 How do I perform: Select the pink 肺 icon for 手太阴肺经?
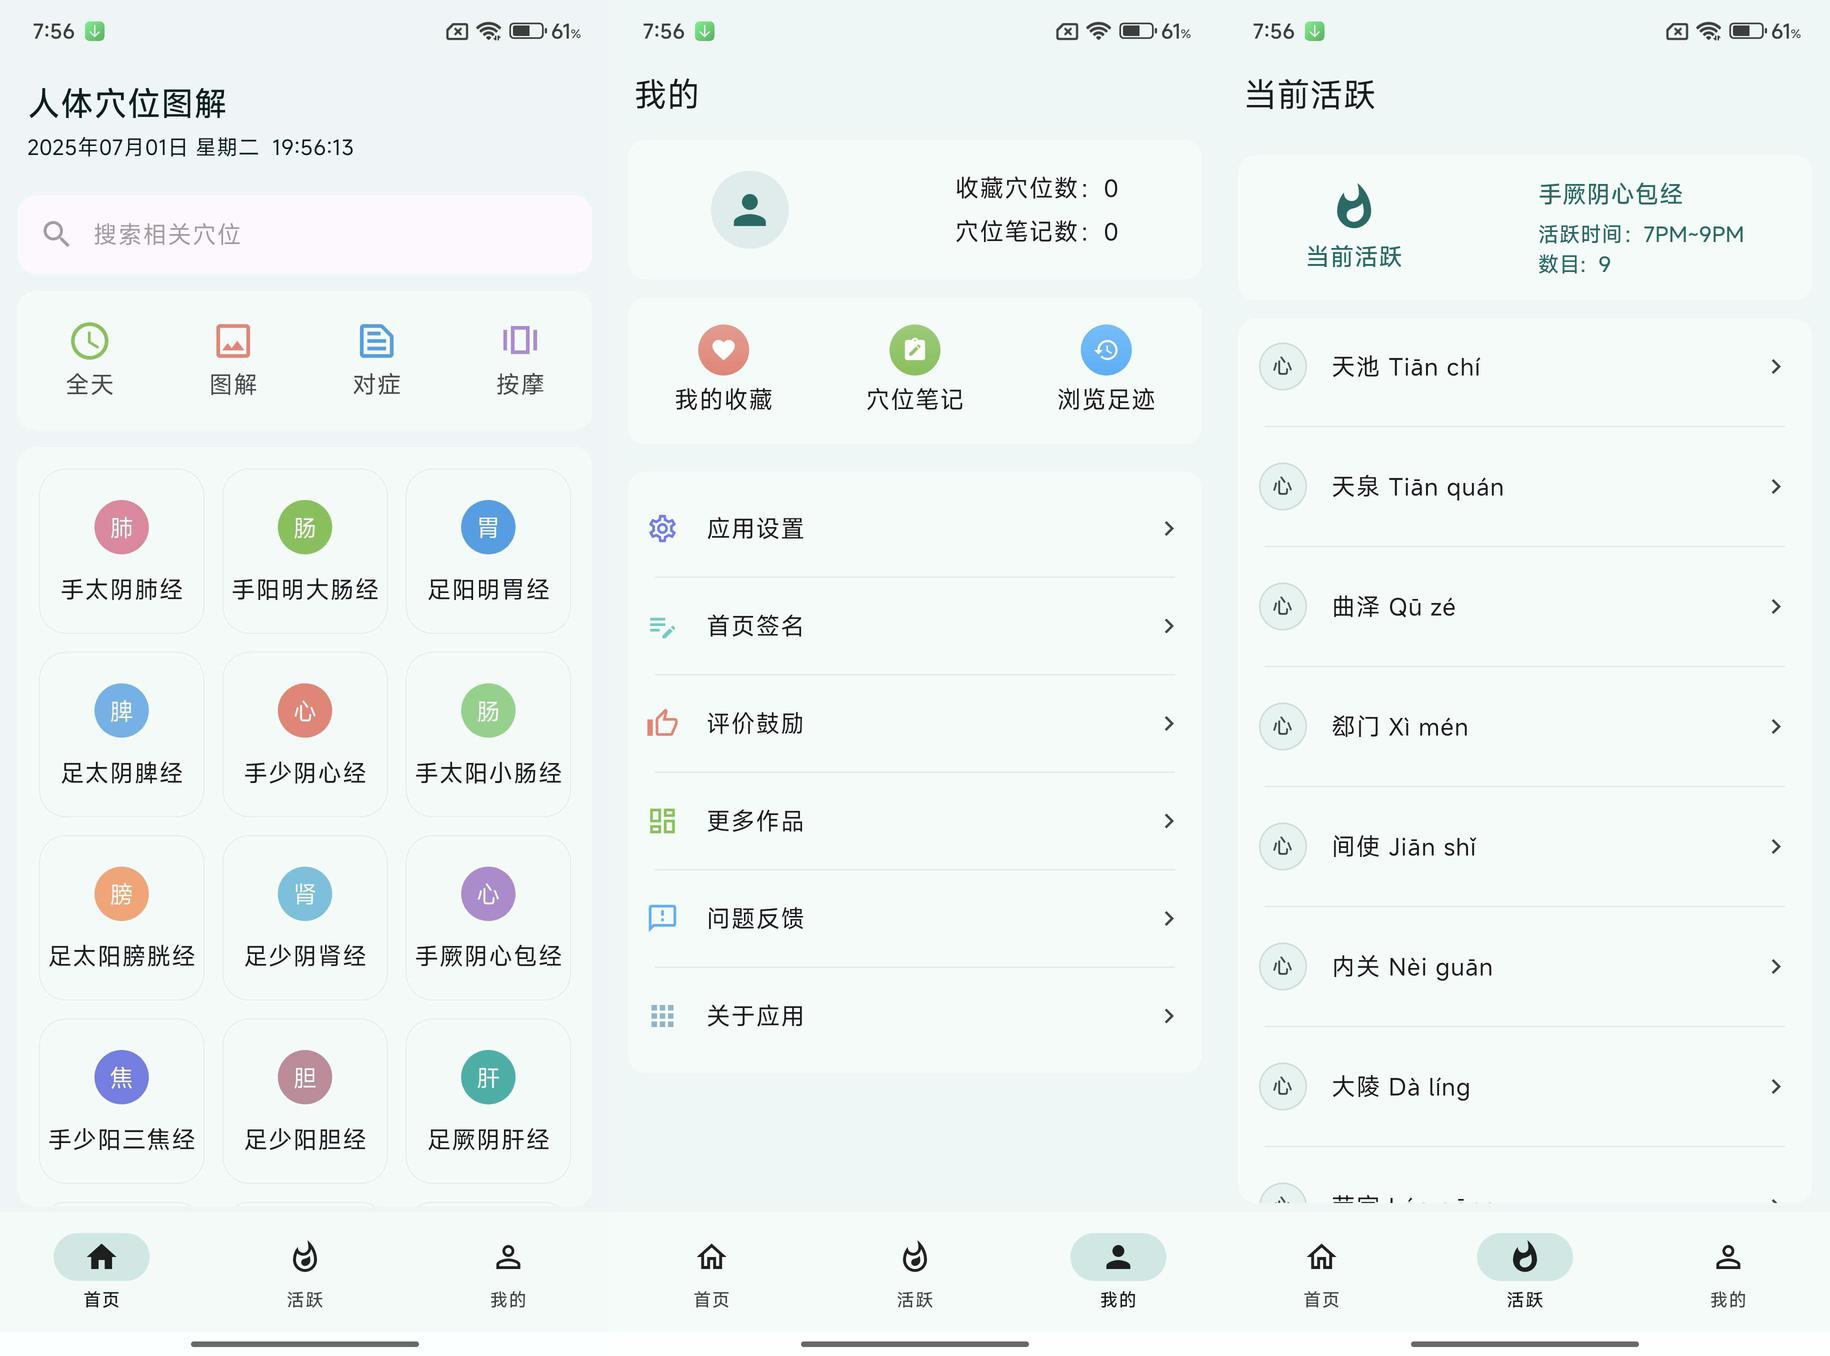[121, 527]
